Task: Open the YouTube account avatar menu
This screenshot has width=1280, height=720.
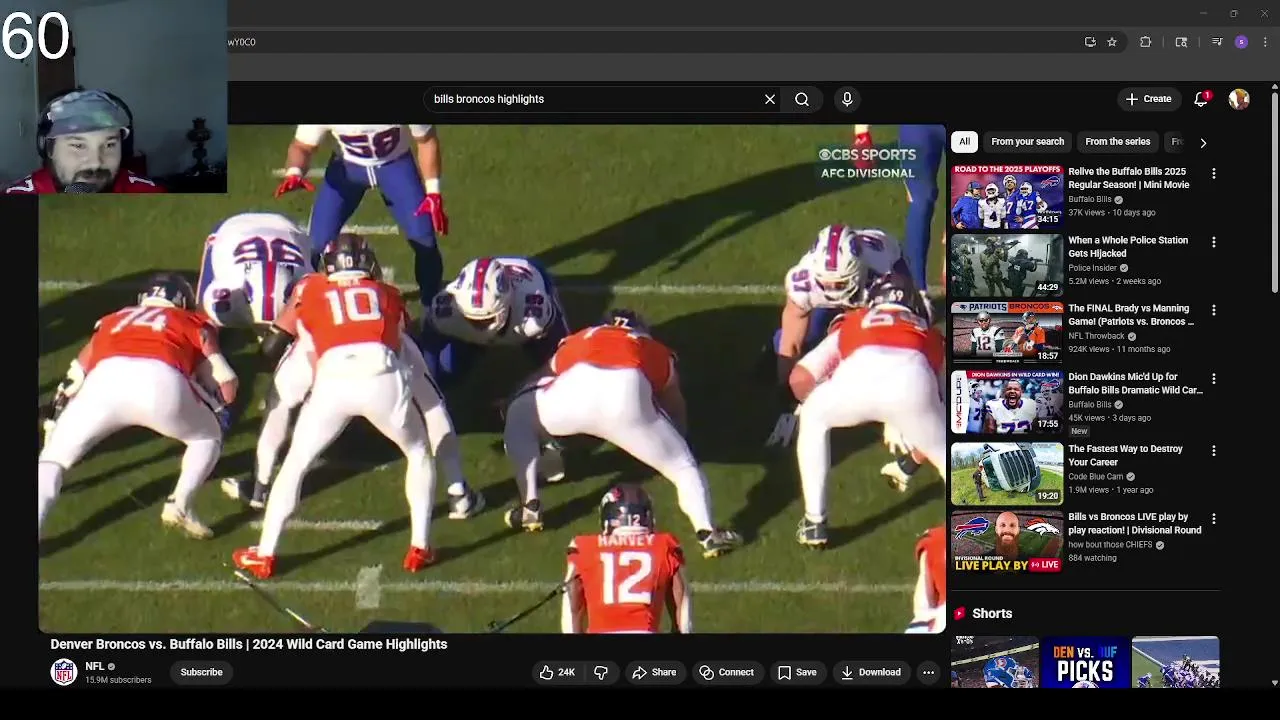Action: tap(1239, 99)
